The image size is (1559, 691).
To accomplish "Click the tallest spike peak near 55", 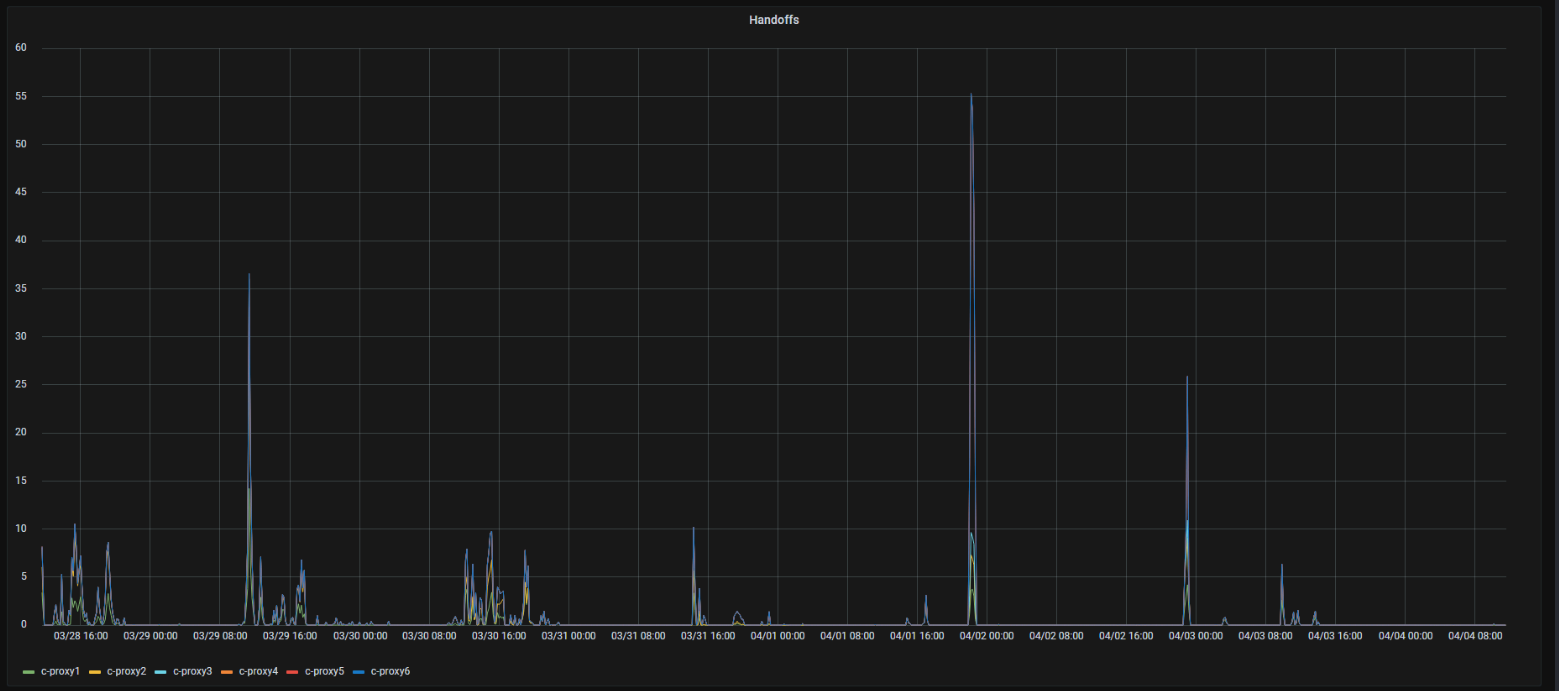I will point(971,95).
